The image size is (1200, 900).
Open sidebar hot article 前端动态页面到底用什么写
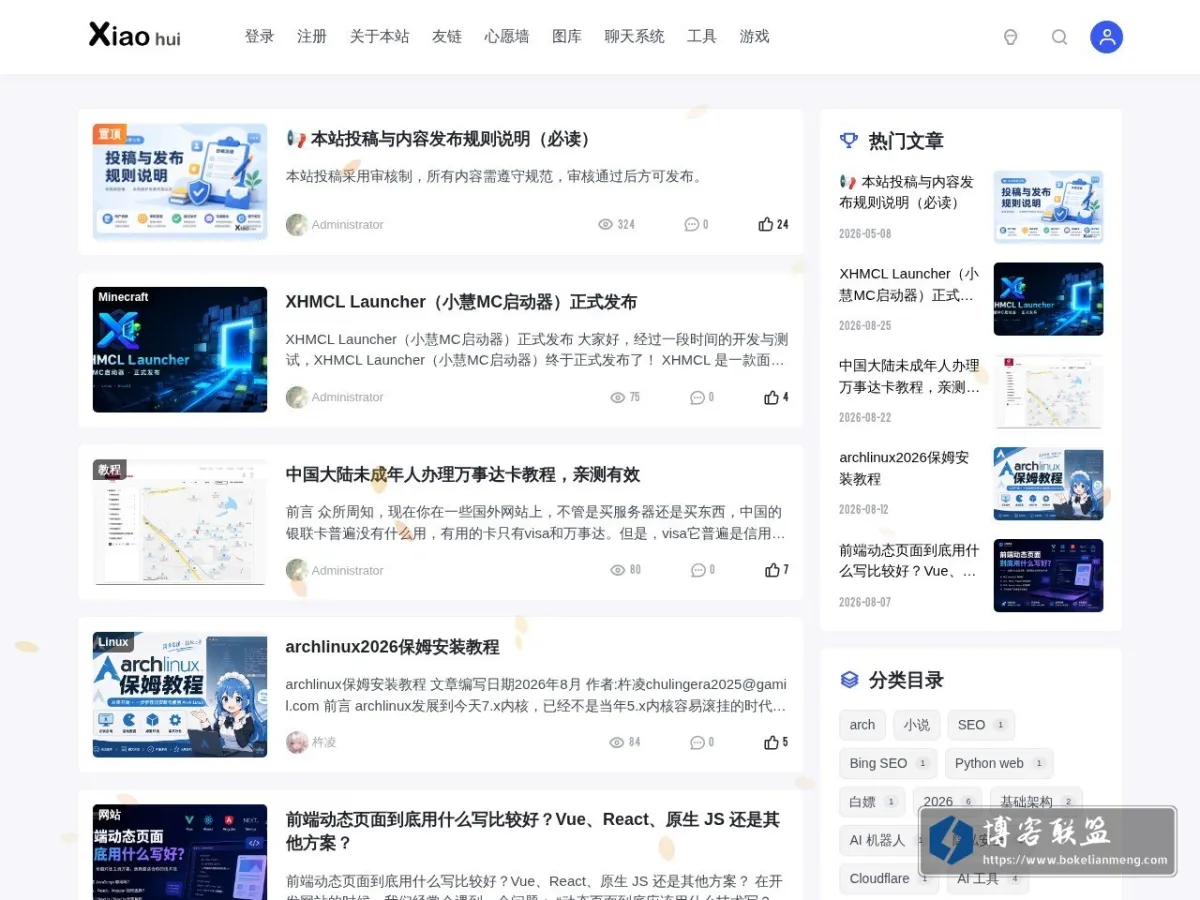click(909, 561)
